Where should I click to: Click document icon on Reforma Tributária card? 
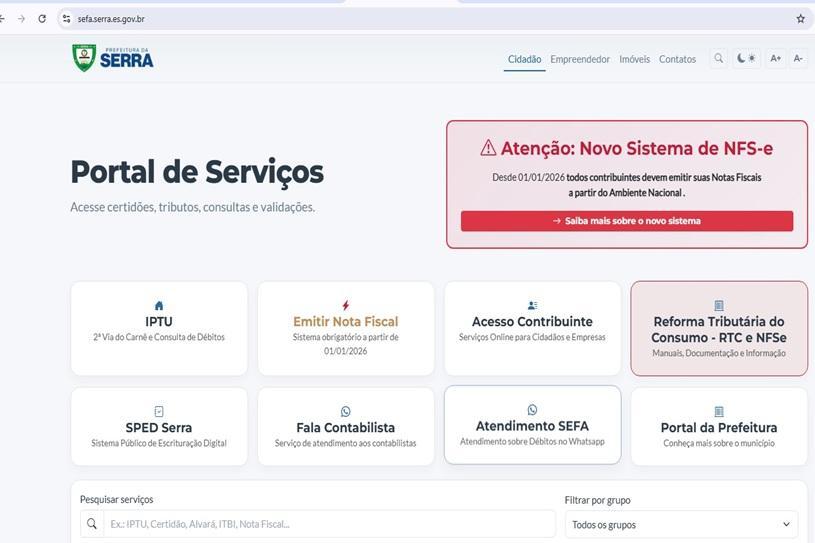(x=719, y=305)
